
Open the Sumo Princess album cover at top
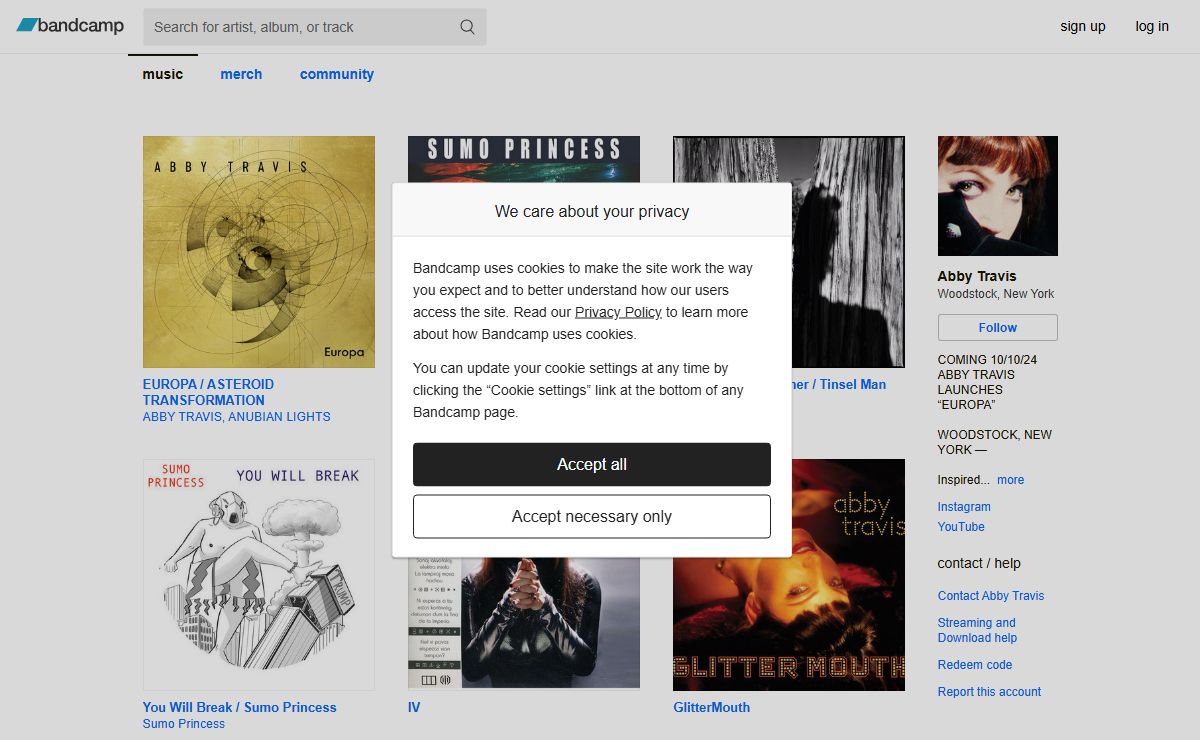pyautogui.click(x=524, y=159)
